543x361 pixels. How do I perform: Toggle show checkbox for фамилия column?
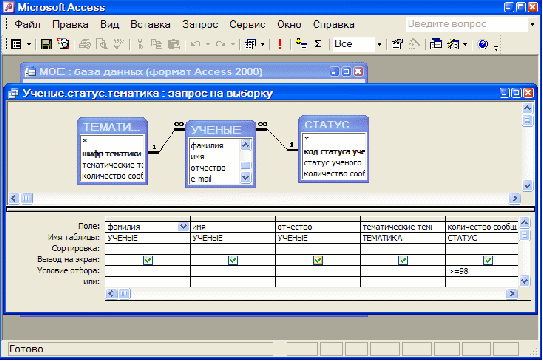pyautogui.click(x=148, y=260)
